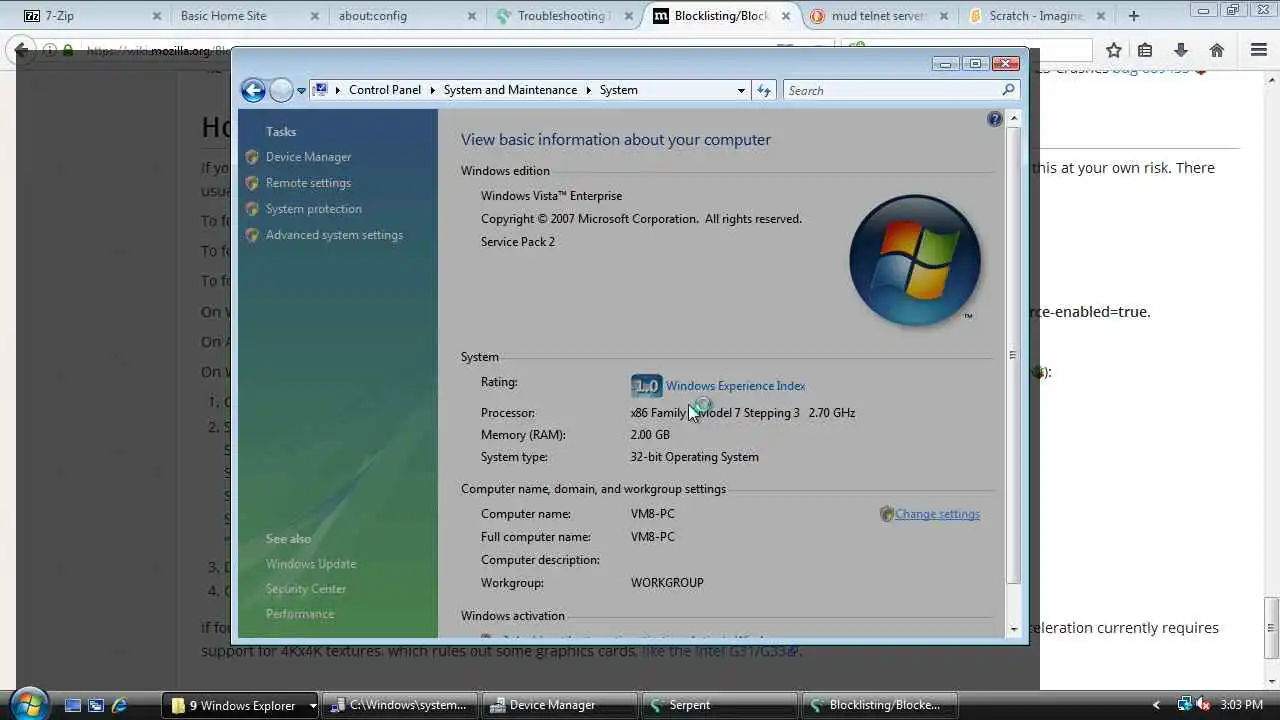Click the shield icon beside Advanced system settings
Viewport: 1280px width, 720px height.
tap(252, 235)
